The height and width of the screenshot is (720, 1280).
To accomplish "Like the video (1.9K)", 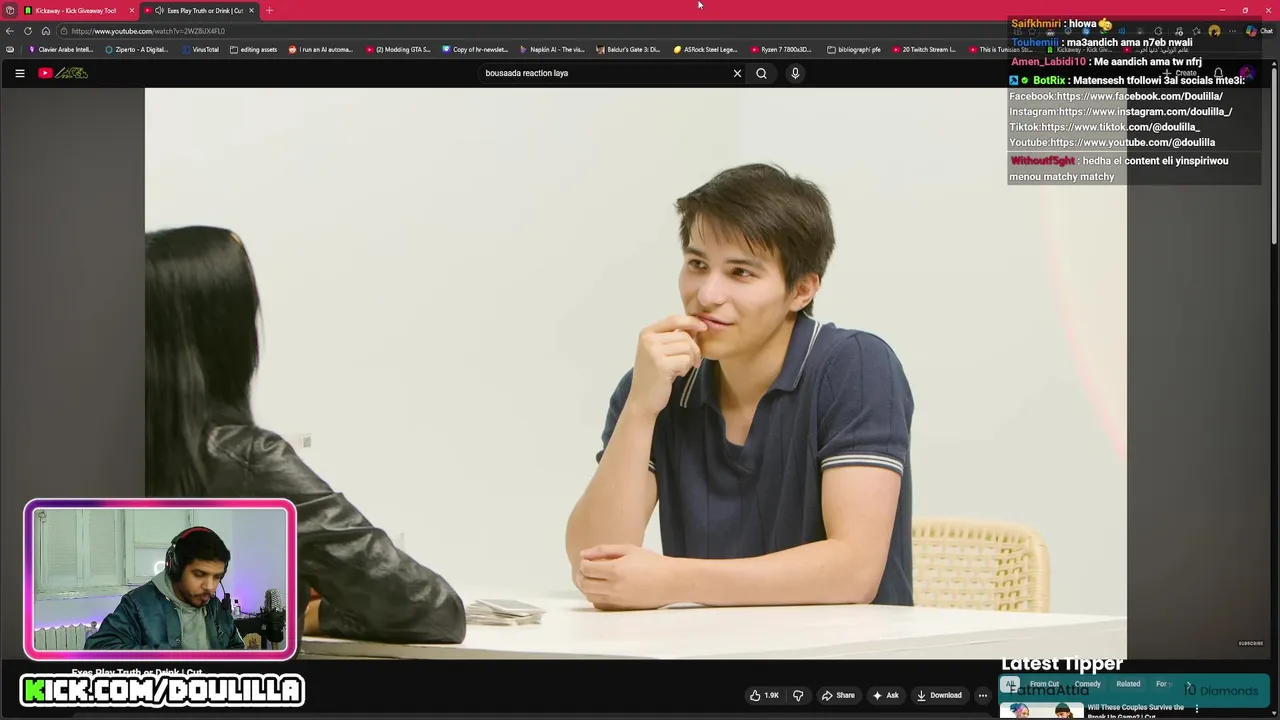I will (x=764, y=695).
